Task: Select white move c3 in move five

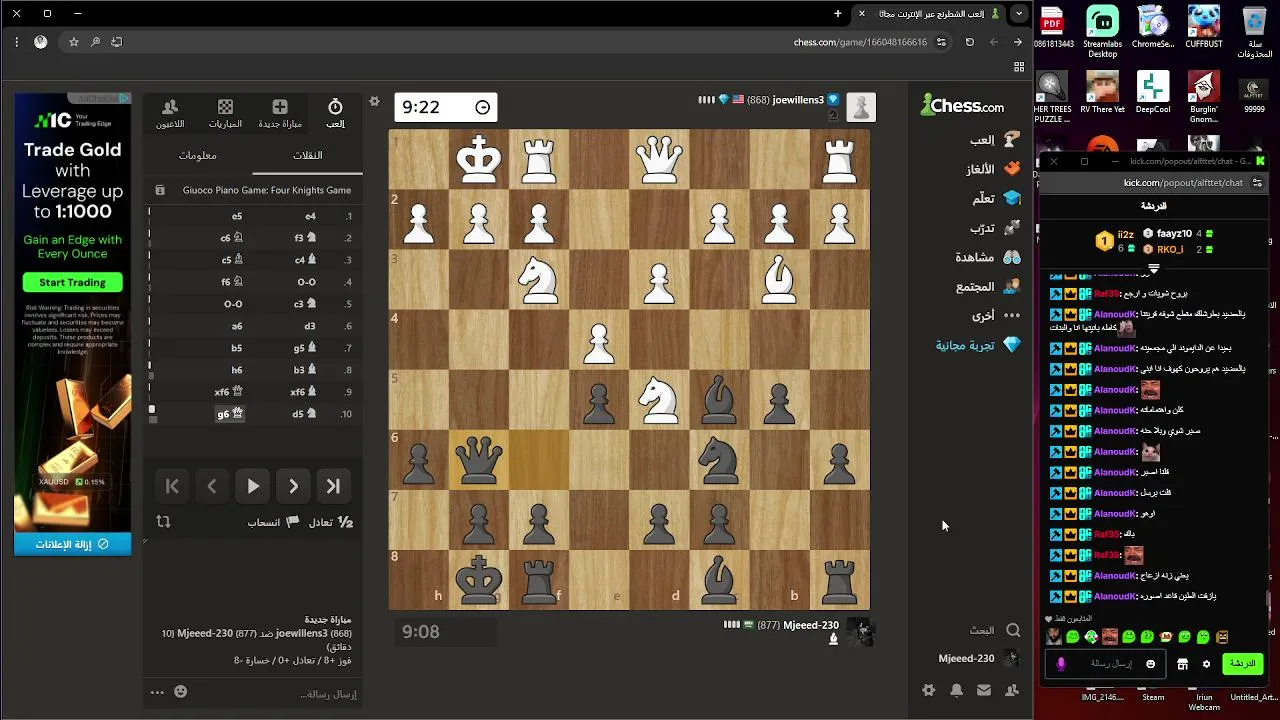Action: pyautogui.click(x=304, y=304)
